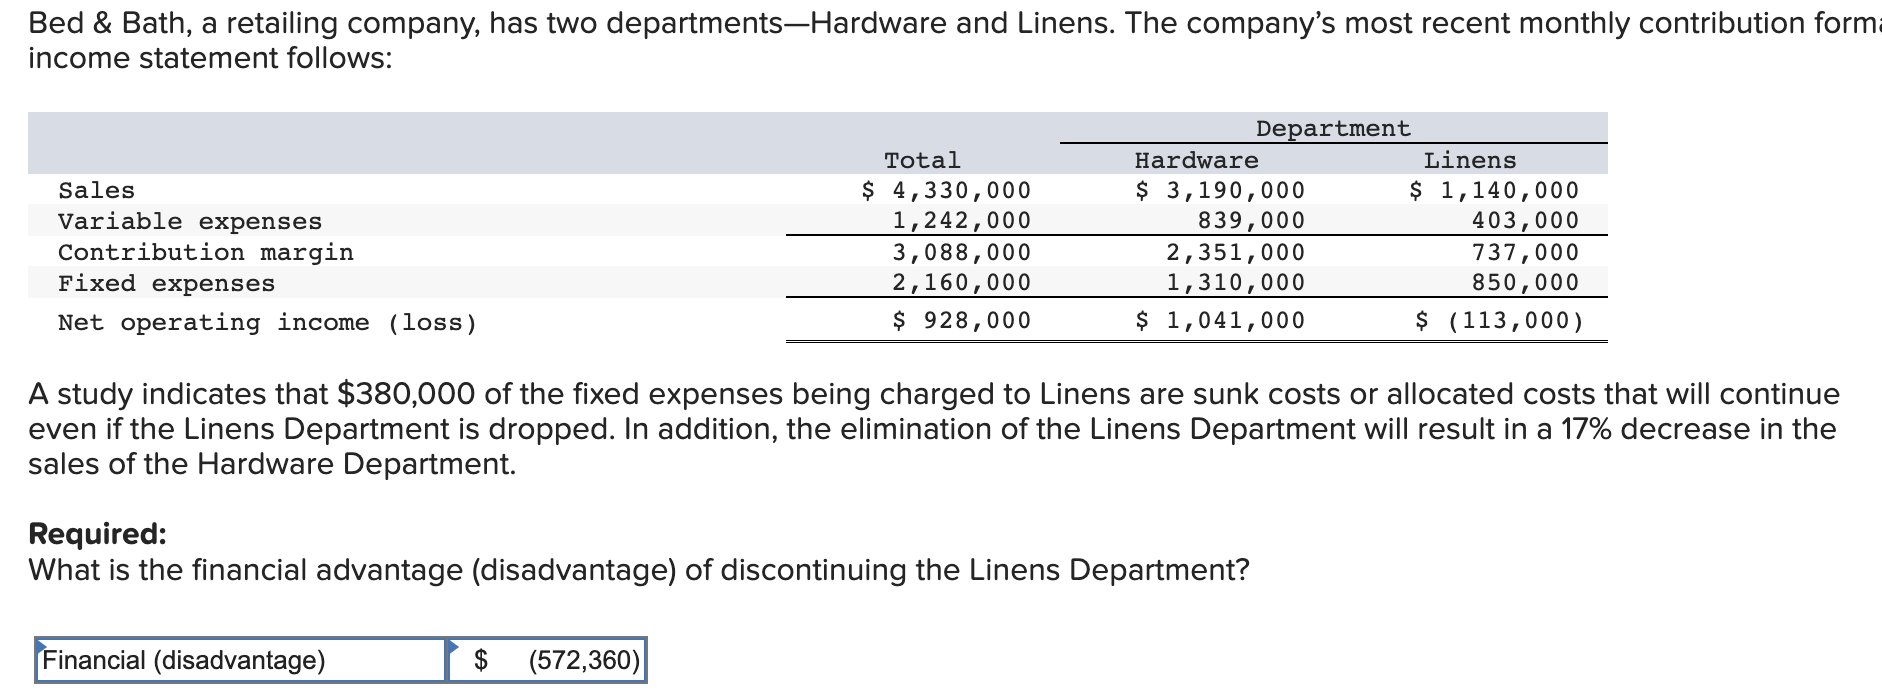Click Hardware variable expenses 839,000
Screen dimensions: 1882x700
(x=1251, y=220)
